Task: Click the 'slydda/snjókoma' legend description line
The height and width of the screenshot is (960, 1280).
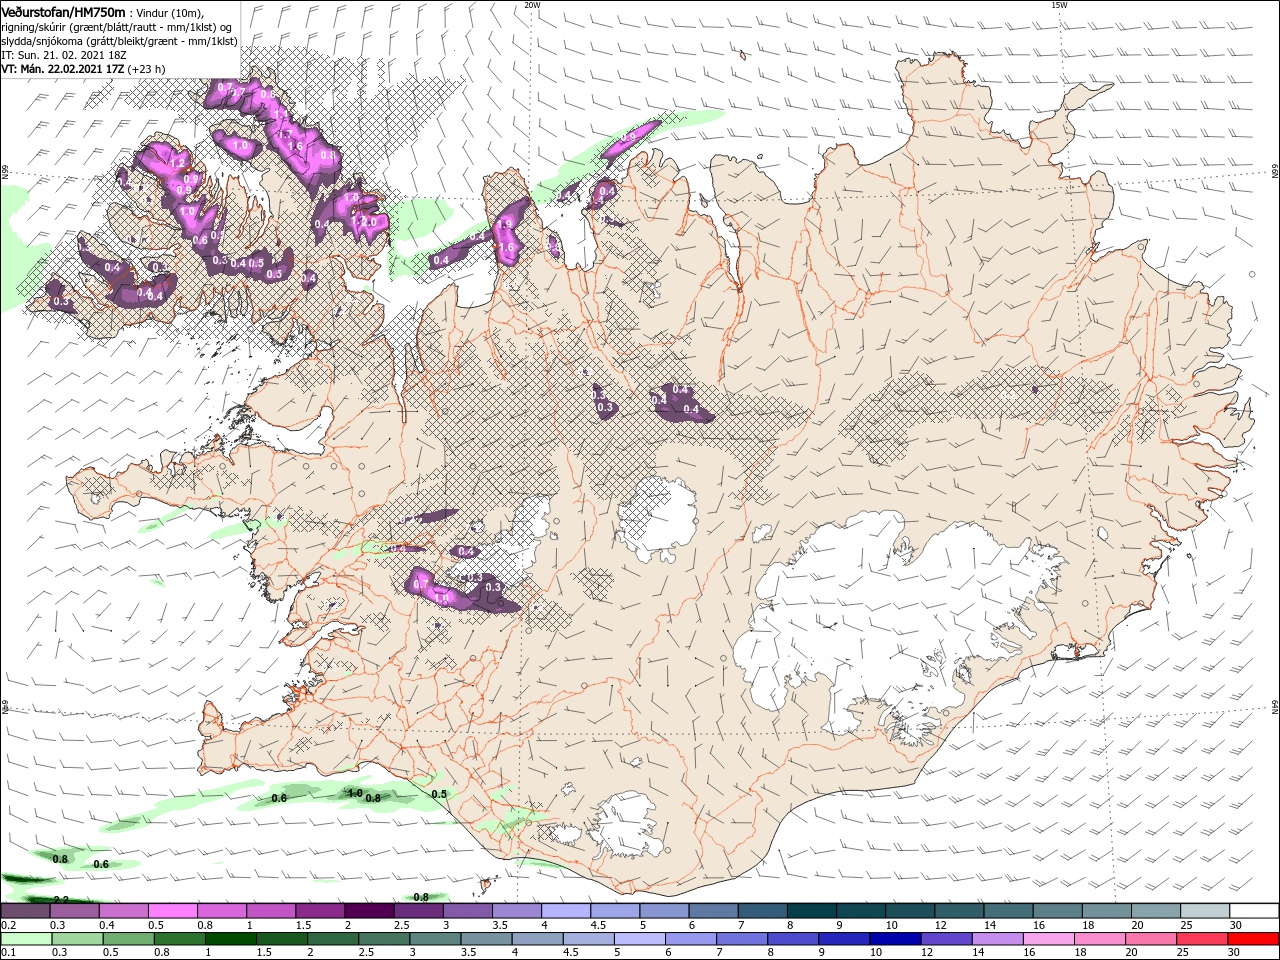Action: click(x=119, y=41)
